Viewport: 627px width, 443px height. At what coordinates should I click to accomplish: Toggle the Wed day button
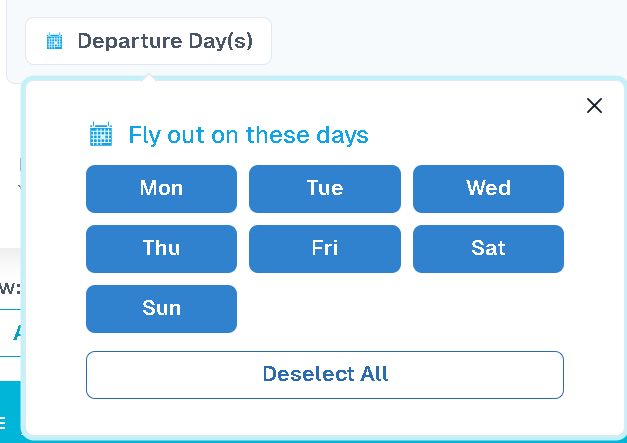[x=488, y=189]
